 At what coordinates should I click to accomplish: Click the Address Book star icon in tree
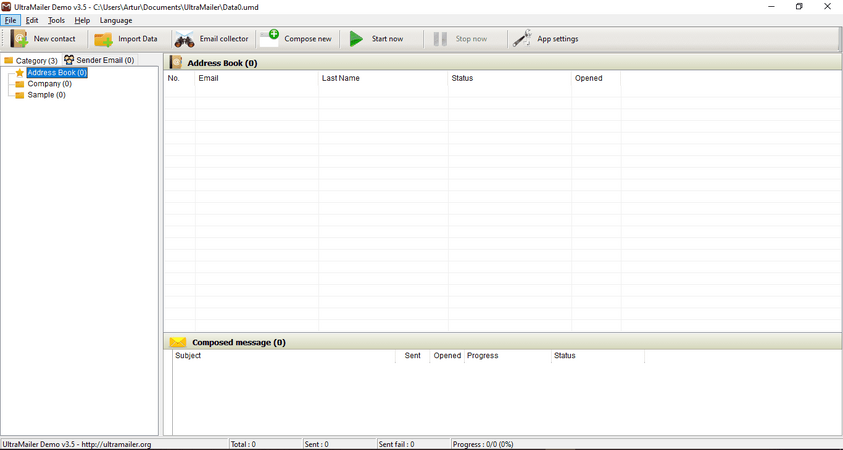pyautogui.click(x=20, y=73)
